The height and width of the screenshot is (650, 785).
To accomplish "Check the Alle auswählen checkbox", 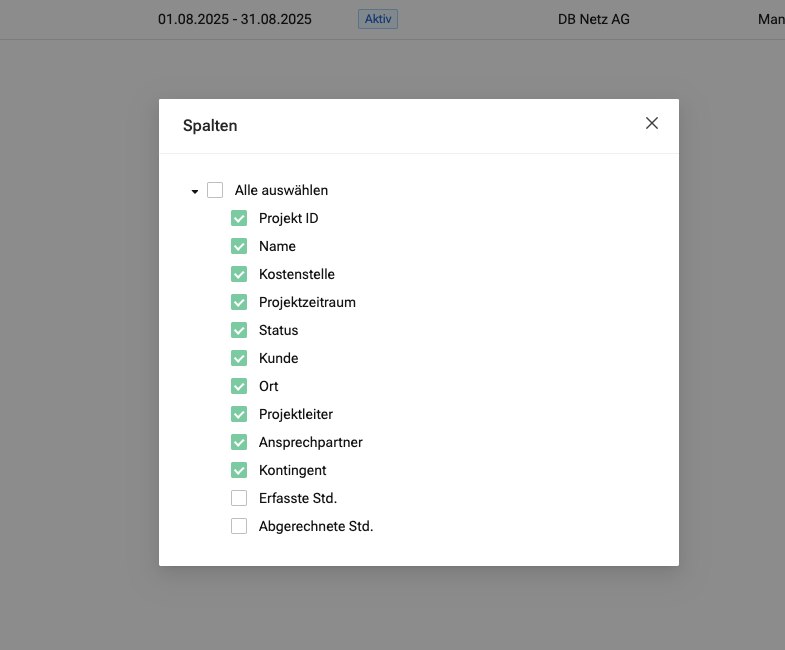I will pyautogui.click(x=215, y=190).
